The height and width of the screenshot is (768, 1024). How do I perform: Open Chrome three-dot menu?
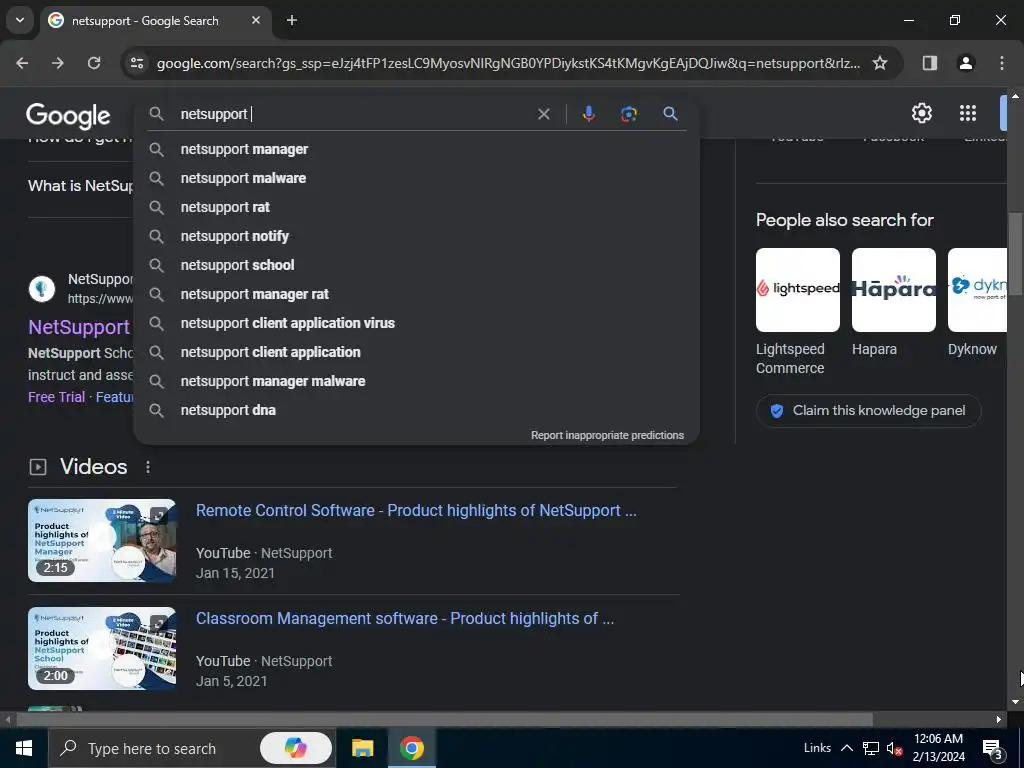[x=1001, y=63]
